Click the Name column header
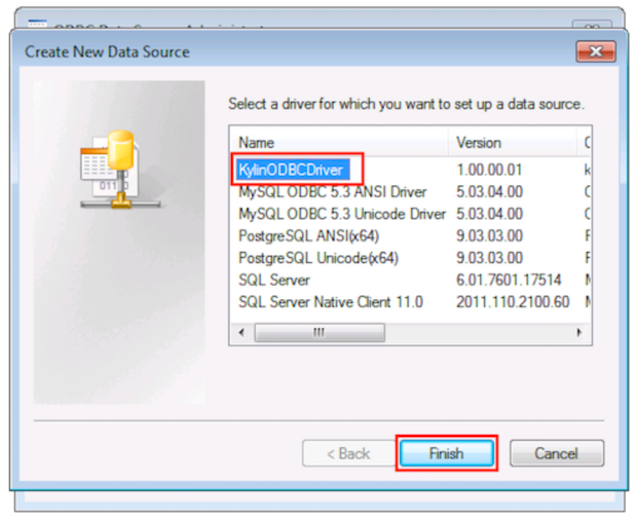635x518 pixels. coord(339,143)
